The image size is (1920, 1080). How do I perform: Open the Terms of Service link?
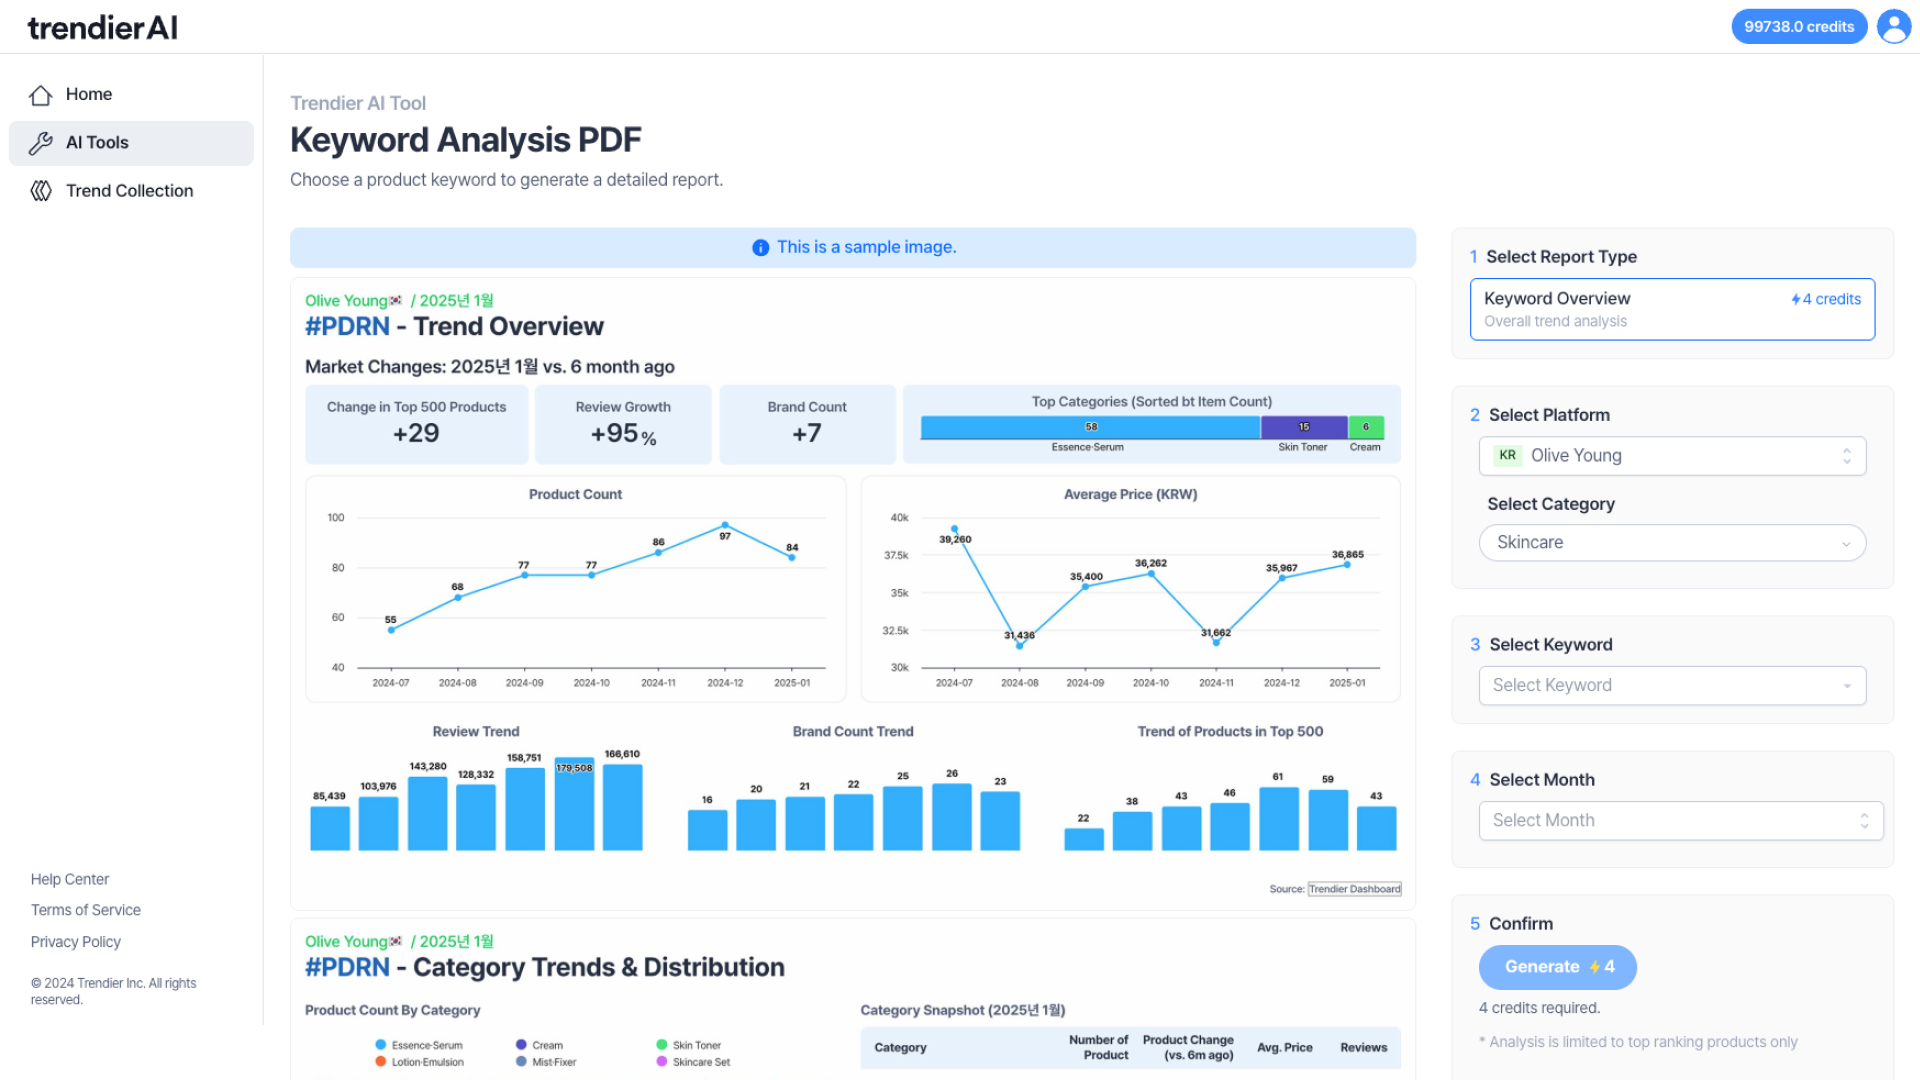click(86, 911)
